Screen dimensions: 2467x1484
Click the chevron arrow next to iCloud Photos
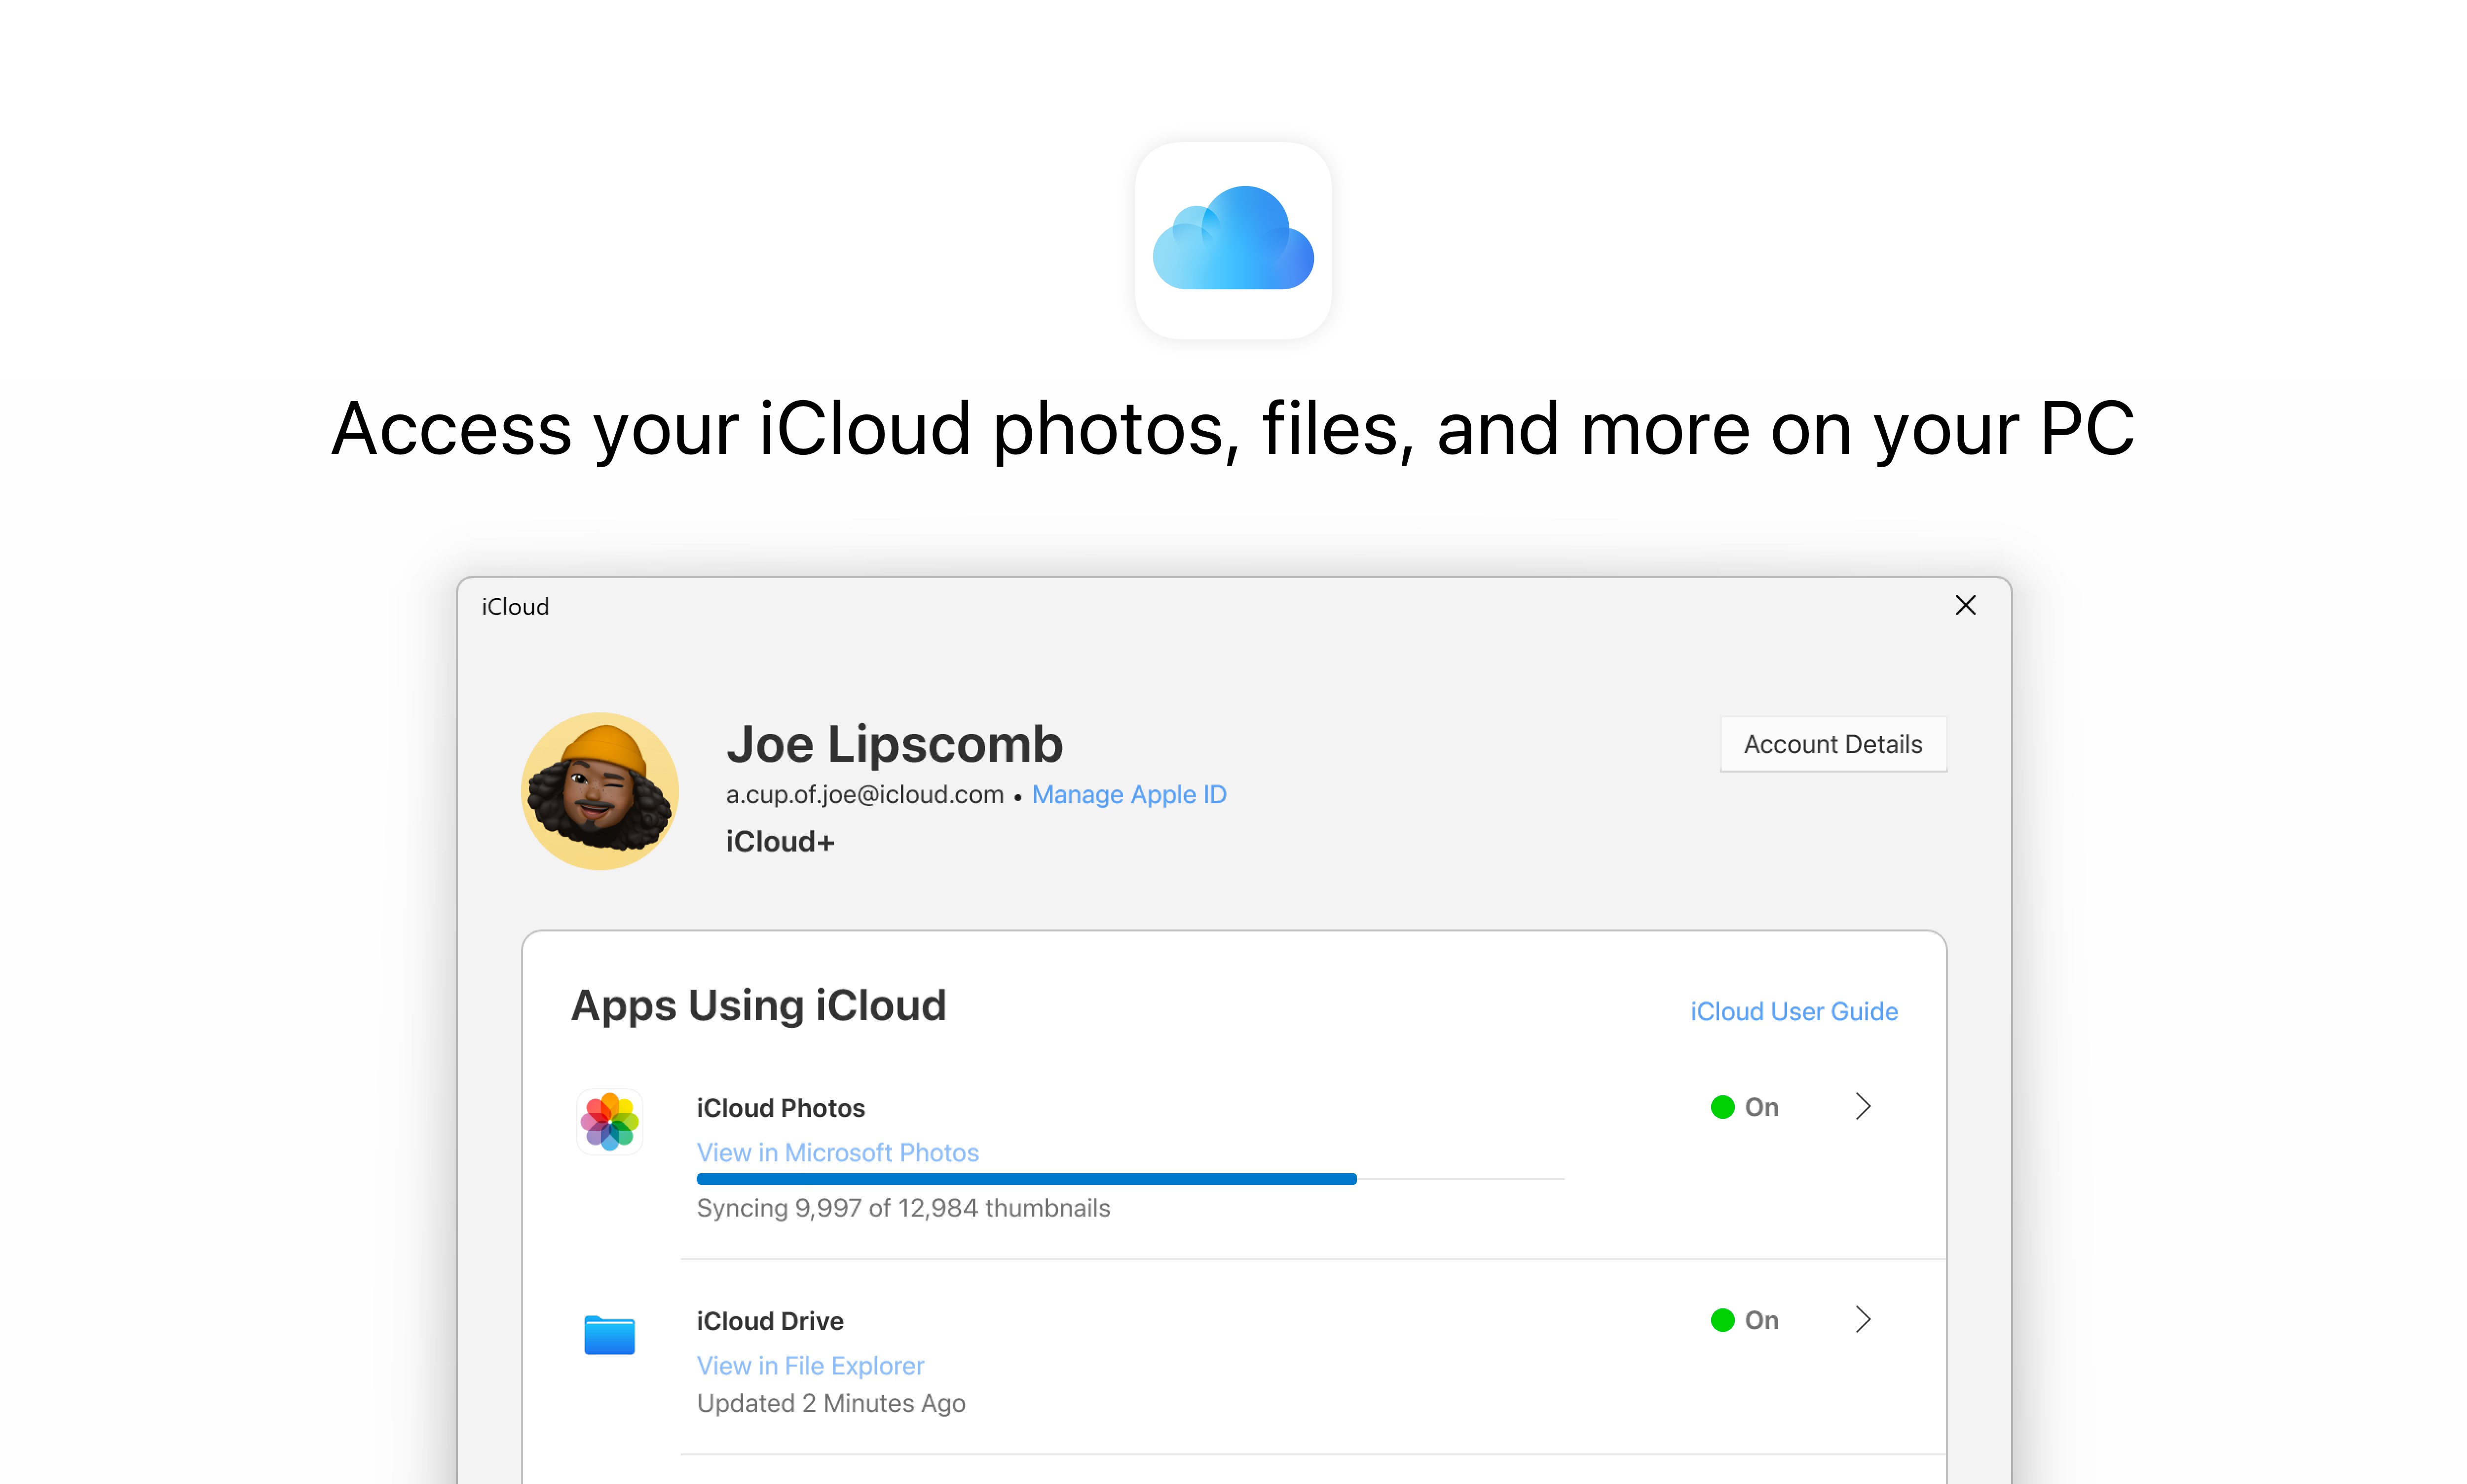pos(1863,1107)
